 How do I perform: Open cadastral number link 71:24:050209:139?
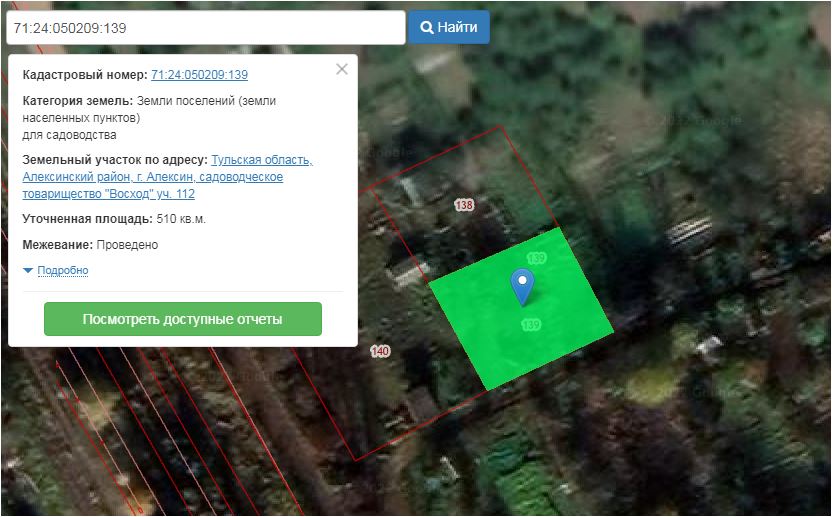point(200,75)
